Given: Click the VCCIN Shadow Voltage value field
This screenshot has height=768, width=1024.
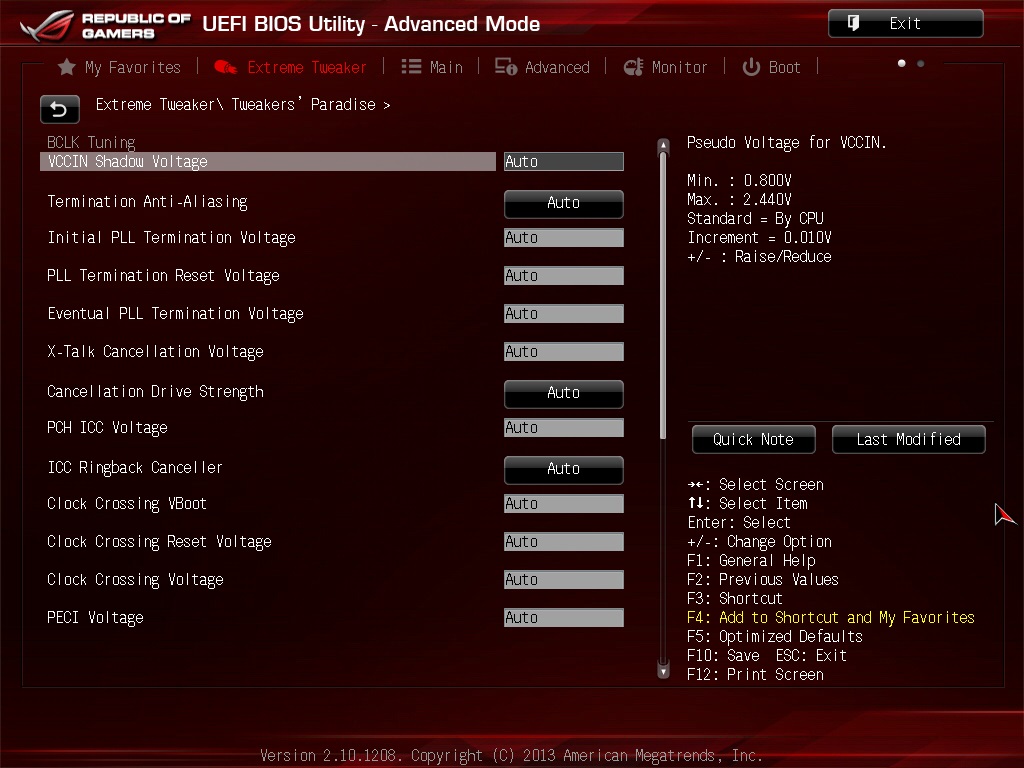Looking at the screenshot, I should (564, 161).
